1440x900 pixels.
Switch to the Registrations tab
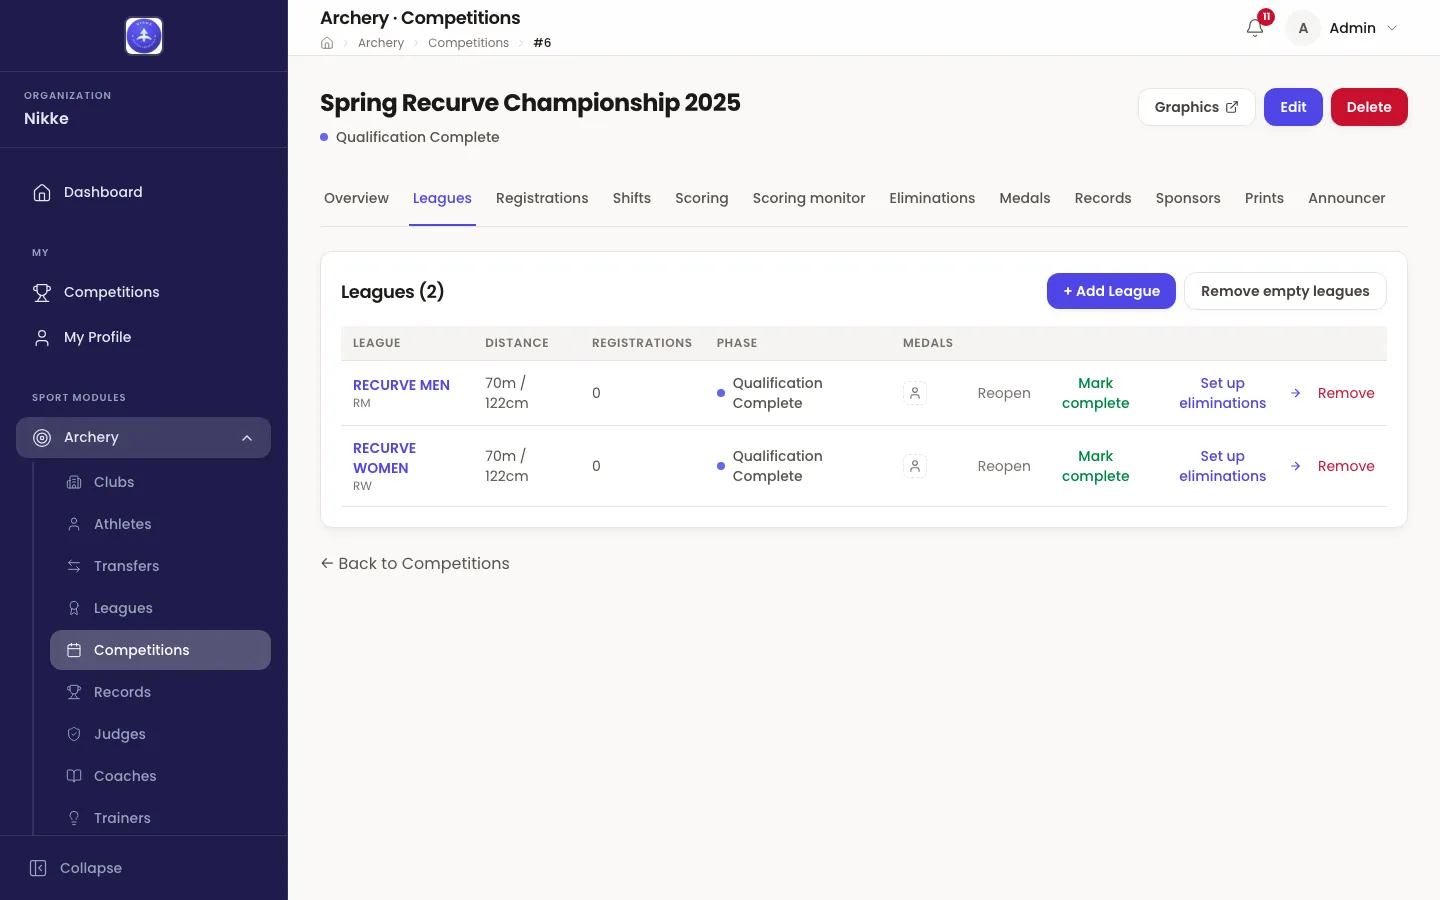[542, 198]
